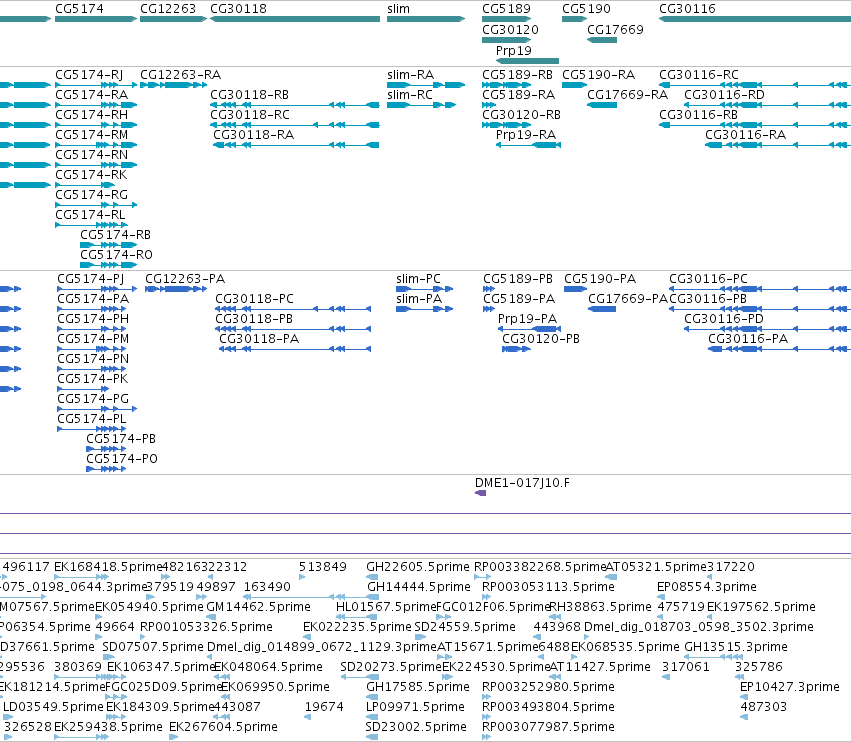Click the slim gene label
Image resolution: width=851 pixels, height=742 pixels.
(398, 9)
